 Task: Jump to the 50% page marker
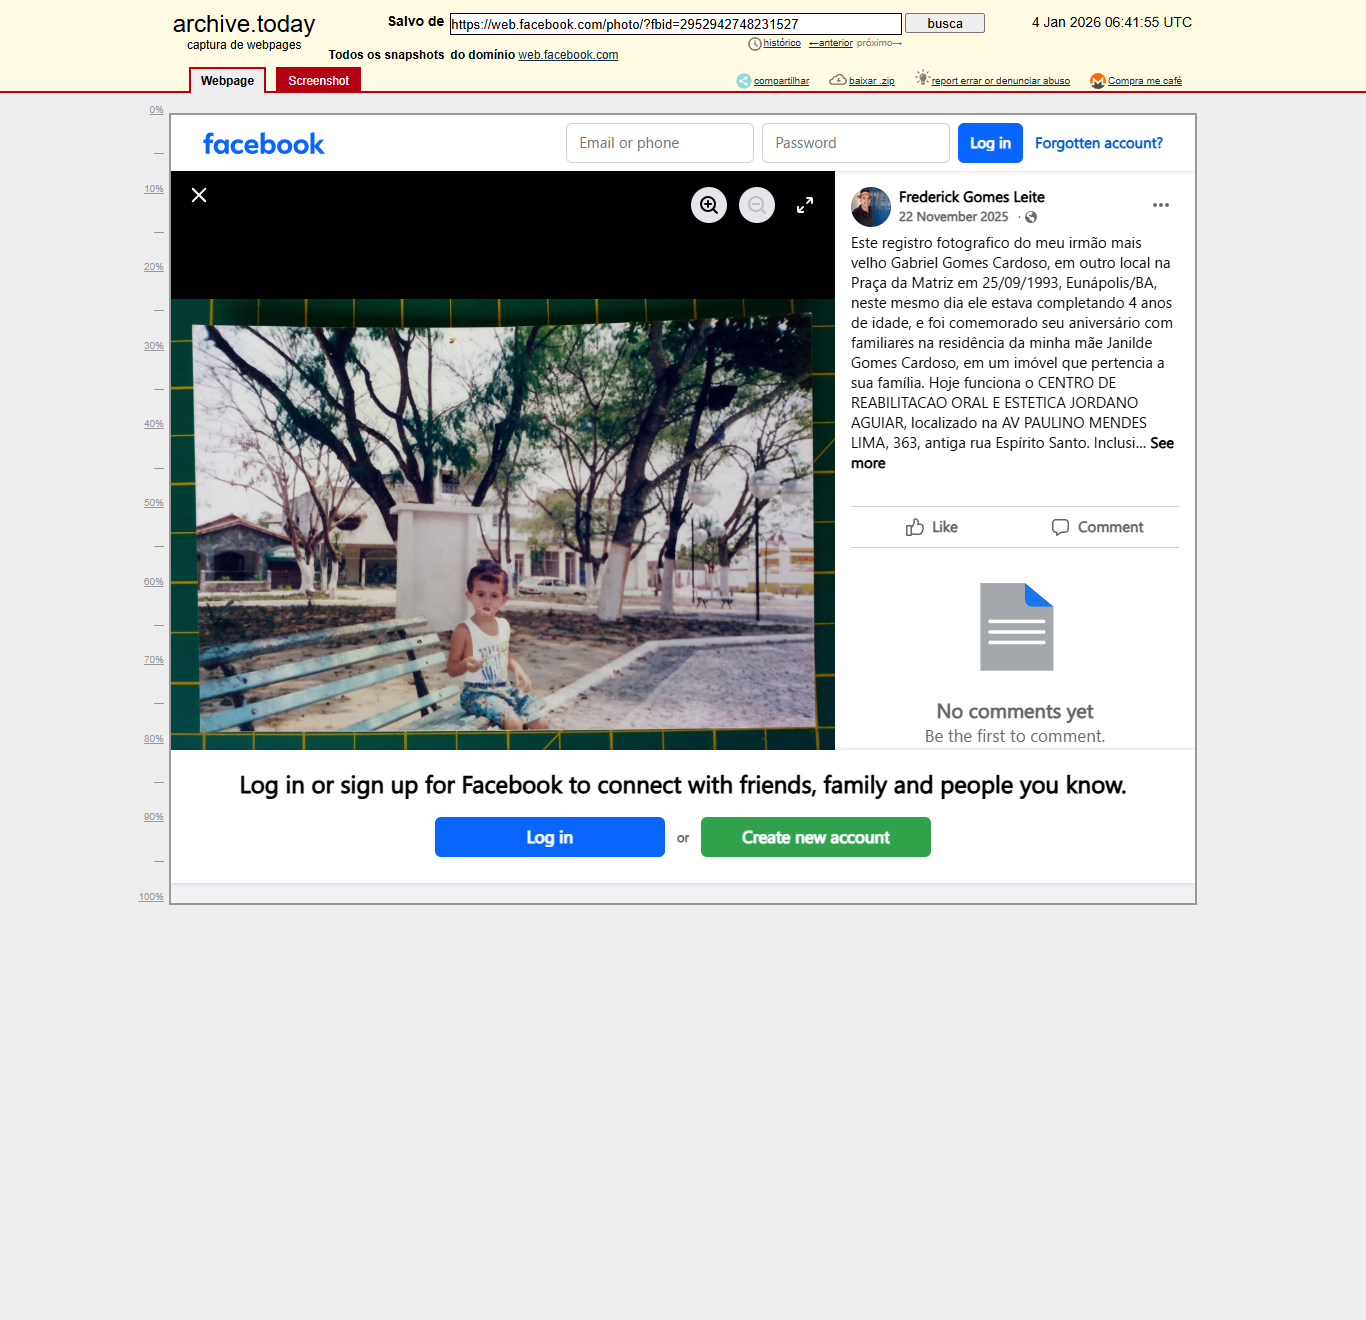[x=154, y=503]
